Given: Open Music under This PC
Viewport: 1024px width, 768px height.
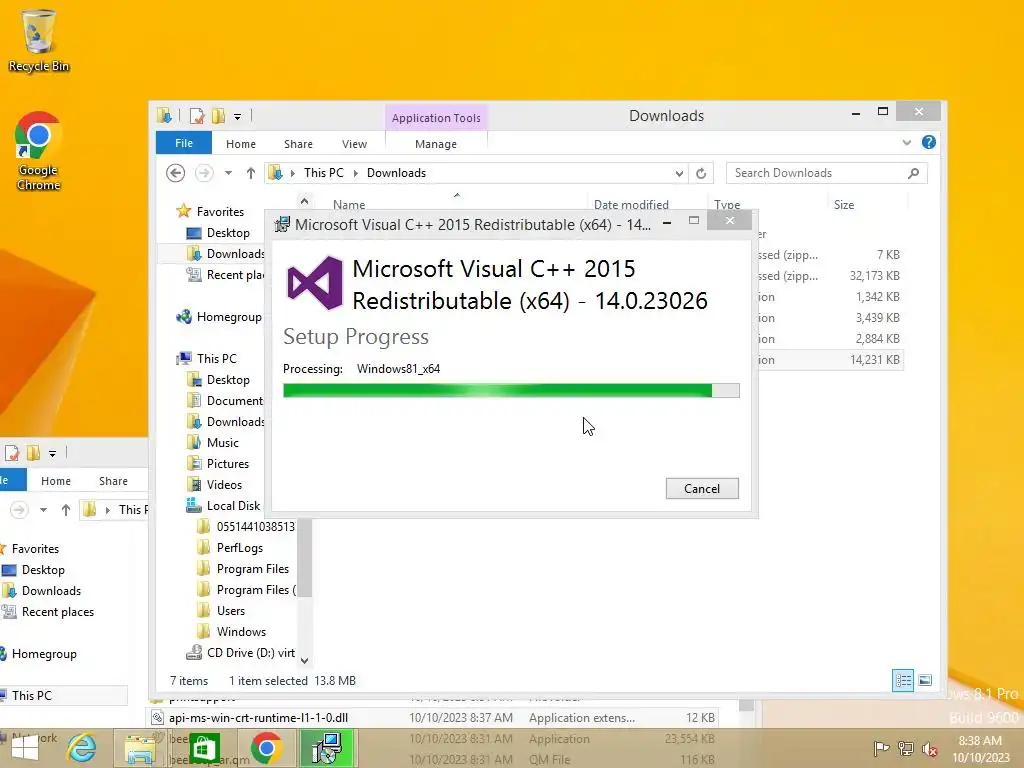Looking at the screenshot, I should click(x=213, y=443).
